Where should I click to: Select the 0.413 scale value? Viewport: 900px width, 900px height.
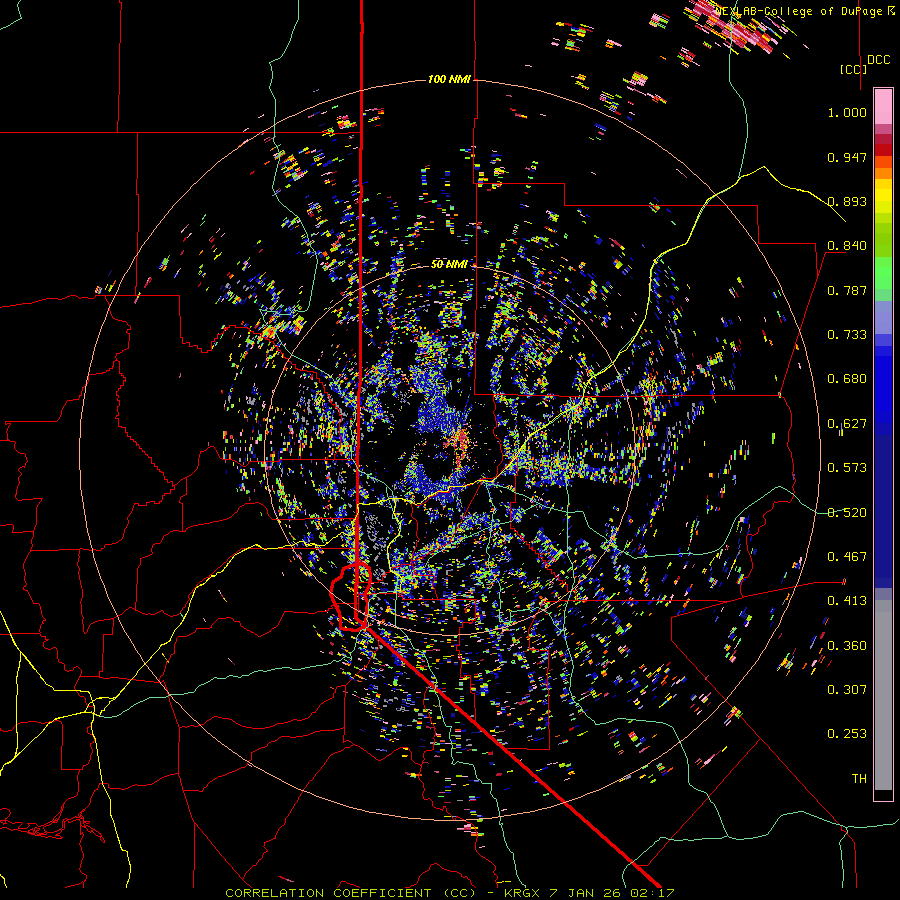tap(847, 601)
